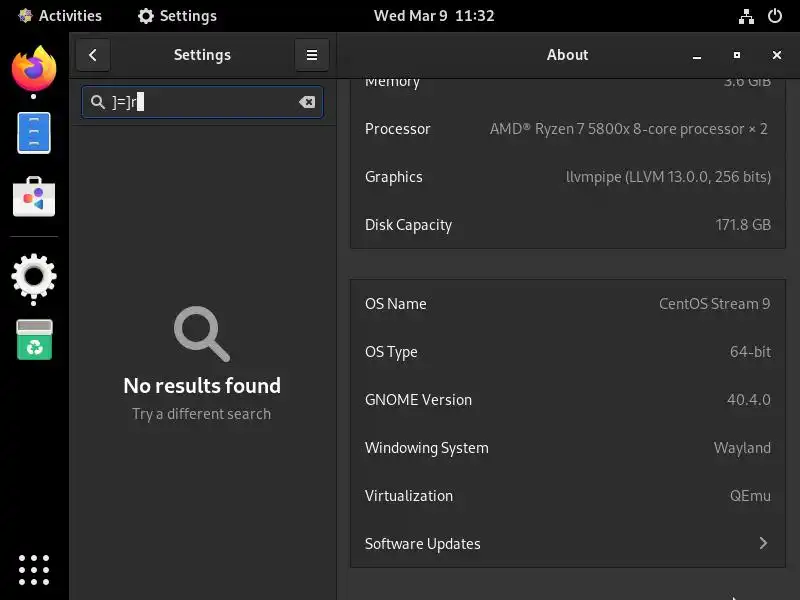
Task: Click the QEmu value
Action: 750,495
